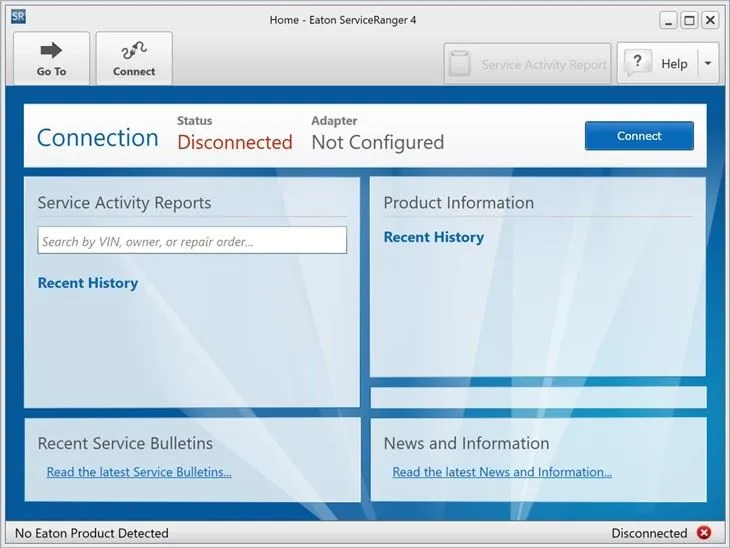Click No Eaton Product Detected status text

click(92, 533)
